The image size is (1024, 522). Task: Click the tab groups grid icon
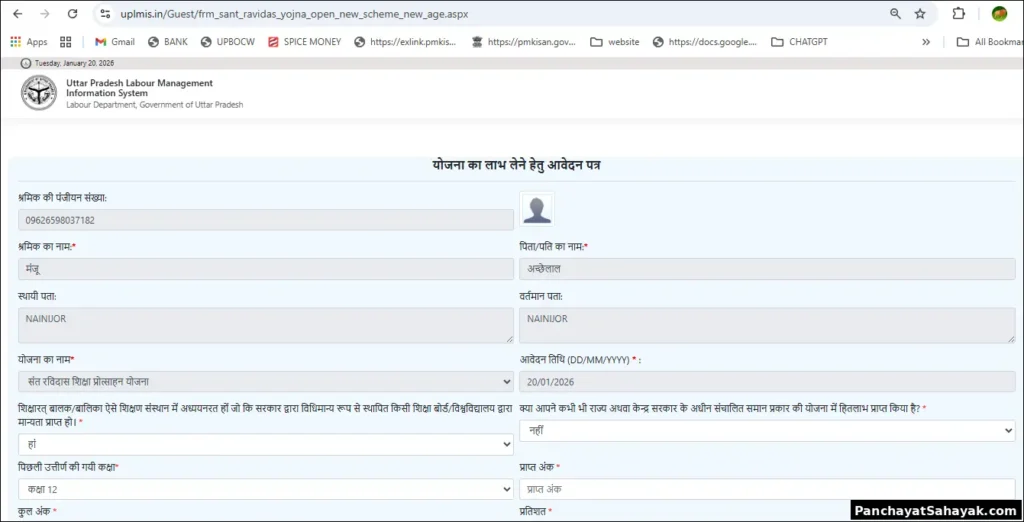click(x=65, y=42)
